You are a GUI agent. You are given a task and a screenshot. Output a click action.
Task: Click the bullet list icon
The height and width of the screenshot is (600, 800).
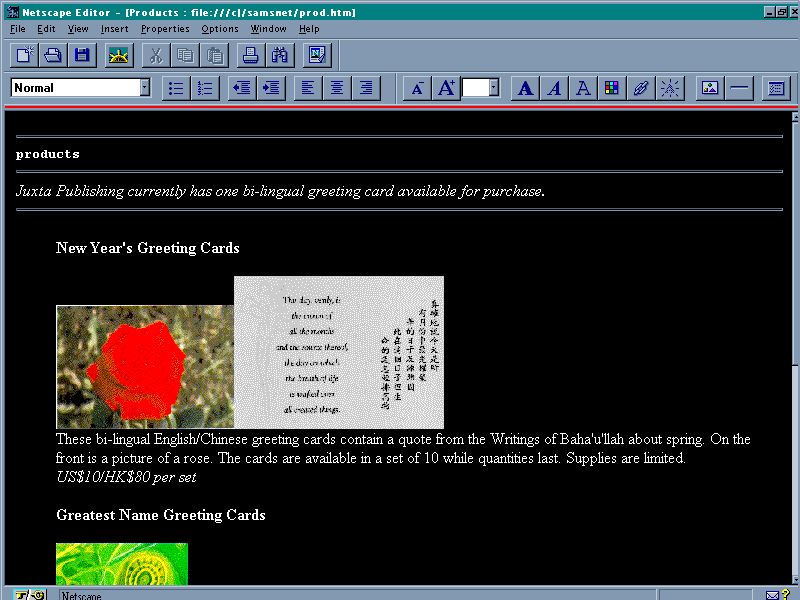click(176, 88)
